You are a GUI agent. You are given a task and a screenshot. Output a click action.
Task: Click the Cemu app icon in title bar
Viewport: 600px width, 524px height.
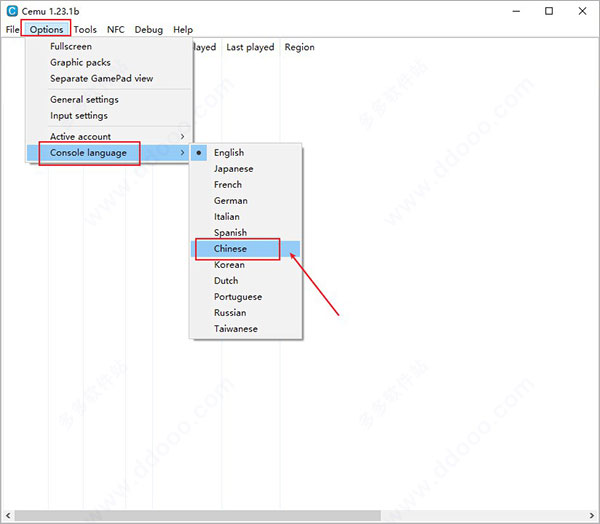pos(12,11)
